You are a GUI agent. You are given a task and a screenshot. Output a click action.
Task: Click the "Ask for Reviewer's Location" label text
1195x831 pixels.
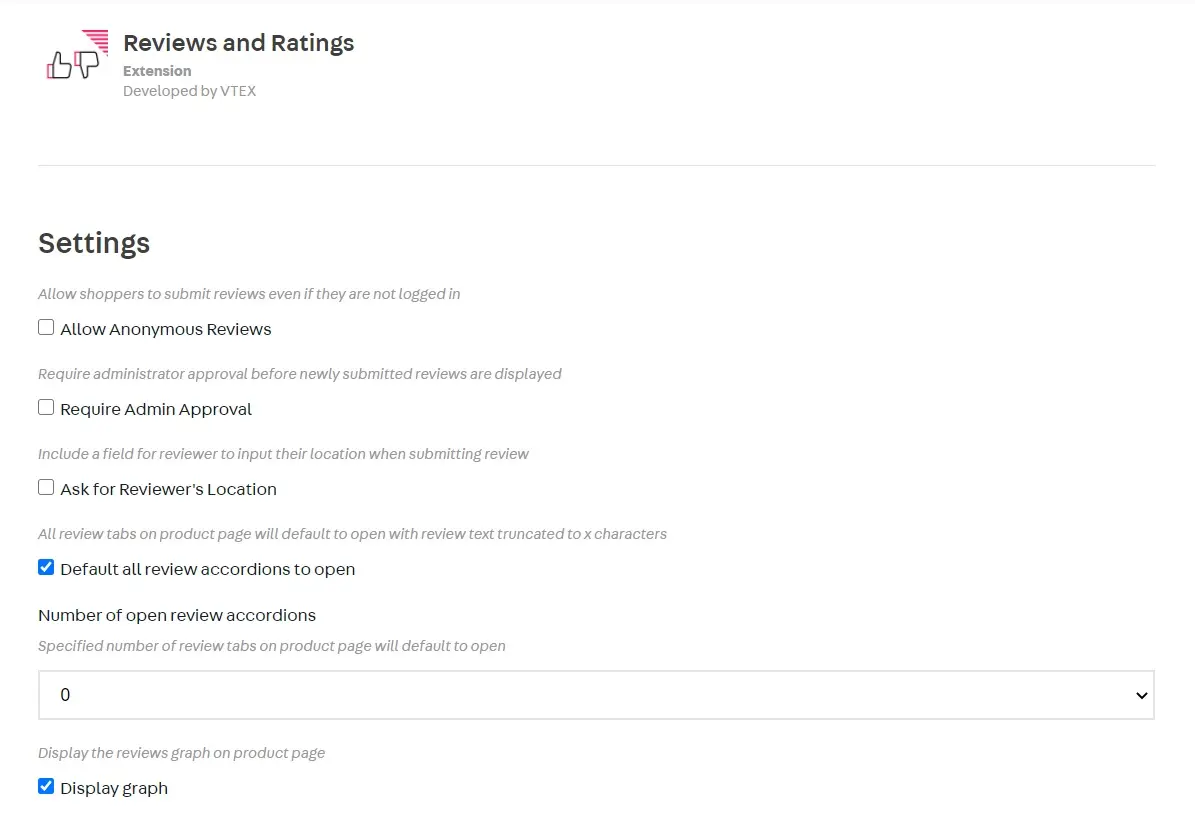tap(168, 489)
